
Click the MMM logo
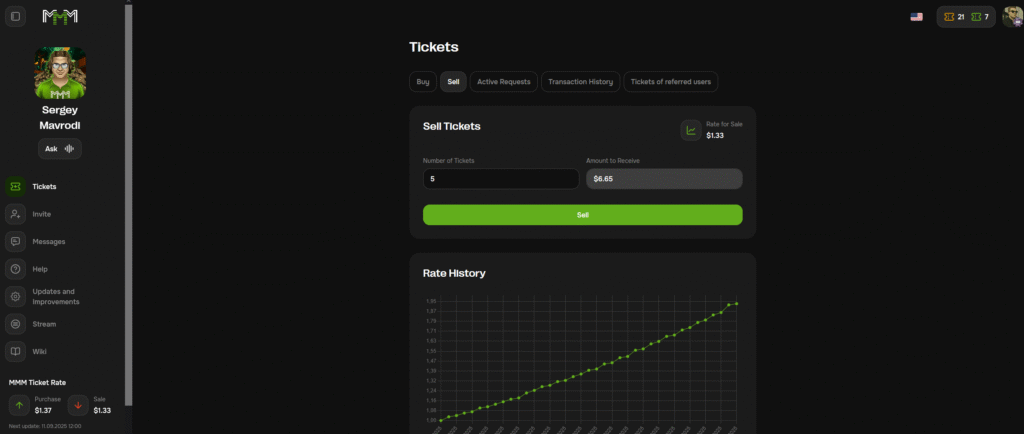(60, 17)
